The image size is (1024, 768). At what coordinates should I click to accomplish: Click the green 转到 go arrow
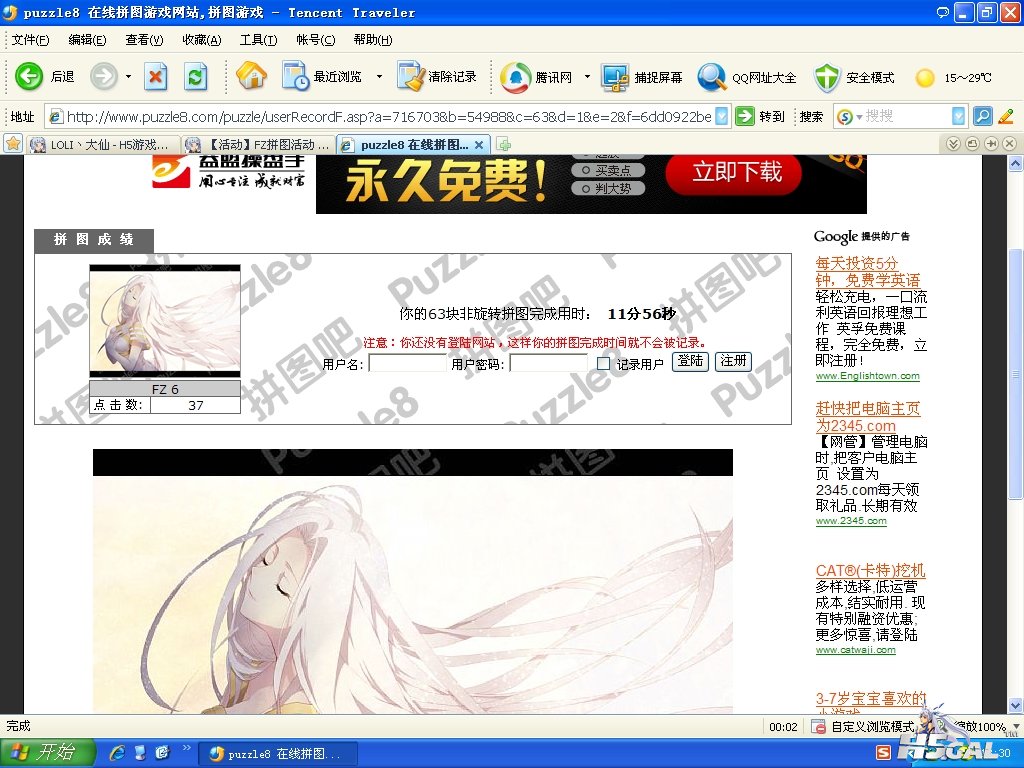744,116
